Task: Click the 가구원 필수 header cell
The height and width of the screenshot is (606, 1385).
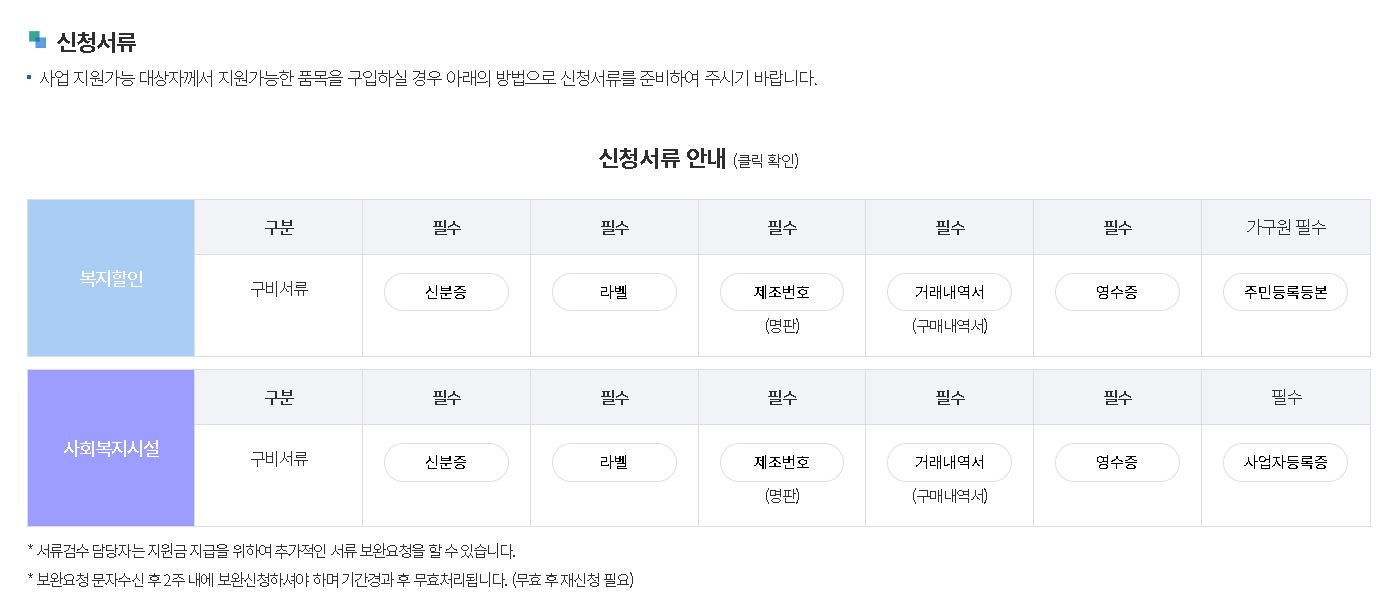Action: (x=1285, y=227)
